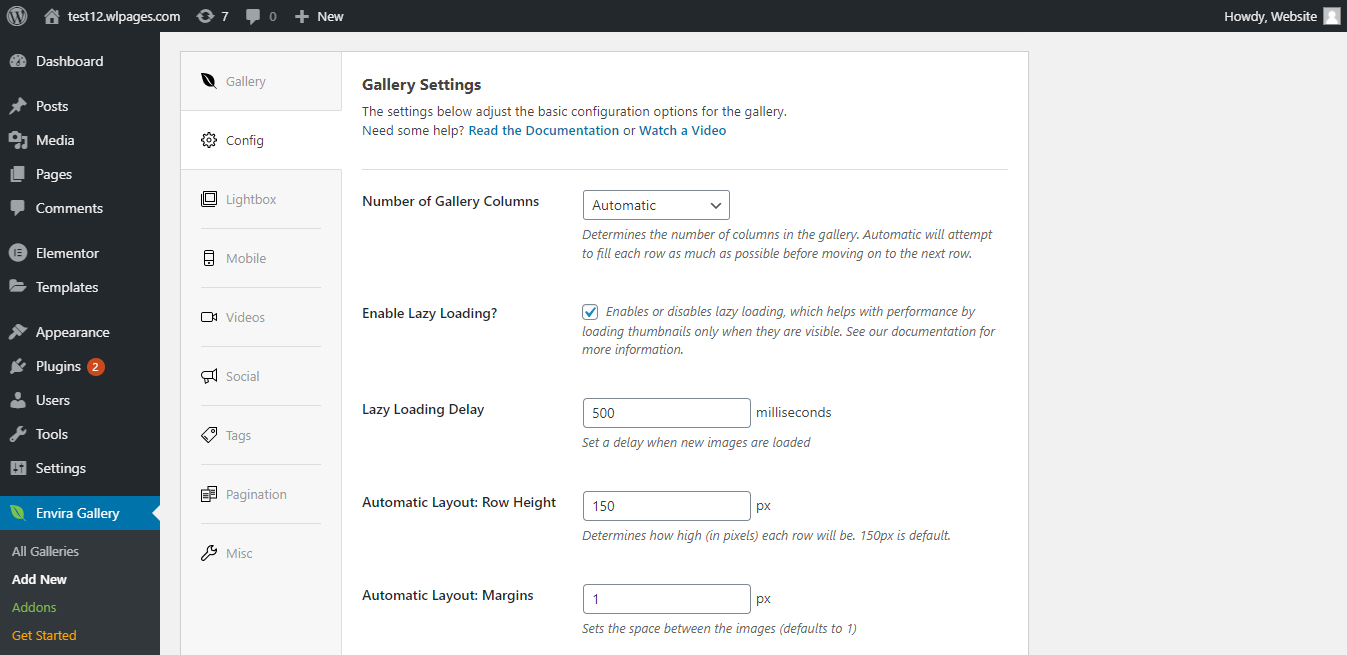Open the Number of Gallery Columns dropdown
Image resolution: width=1347 pixels, height=655 pixels.
pyautogui.click(x=656, y=205)
